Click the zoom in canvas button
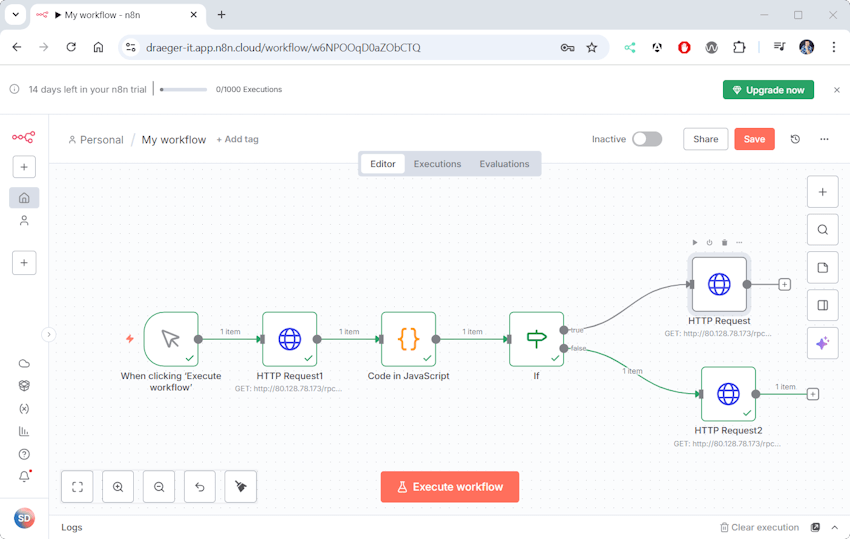The width and height of the screenshot is (850, 539). pyautogui.click(x=118, y=487)
